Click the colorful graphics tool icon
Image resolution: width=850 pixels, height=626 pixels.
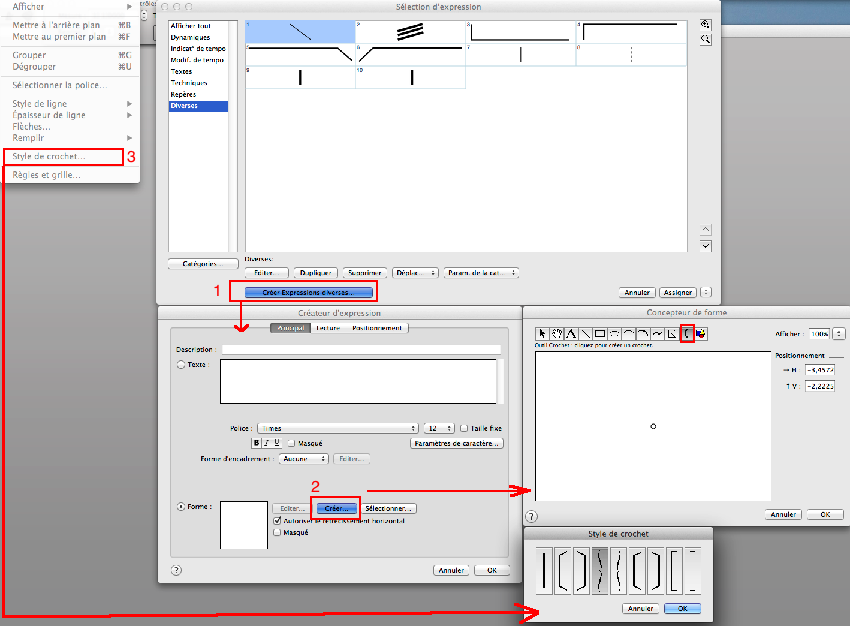pos(701,334)
